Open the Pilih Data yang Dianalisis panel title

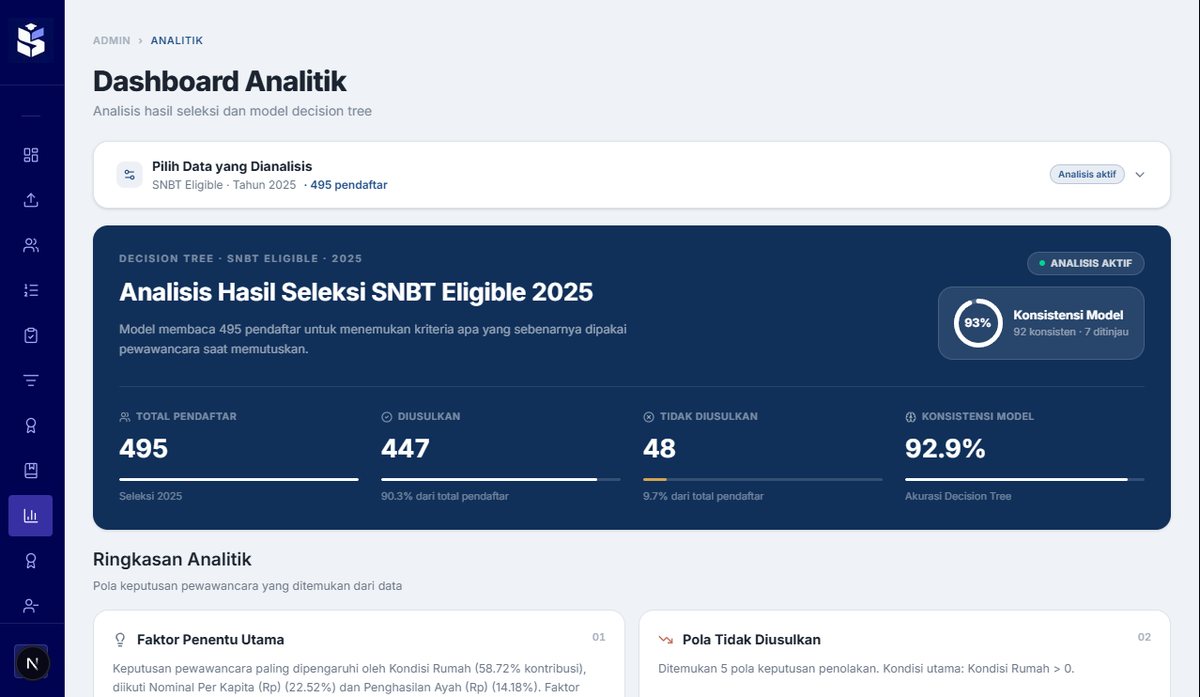click(x=232, y=166)
